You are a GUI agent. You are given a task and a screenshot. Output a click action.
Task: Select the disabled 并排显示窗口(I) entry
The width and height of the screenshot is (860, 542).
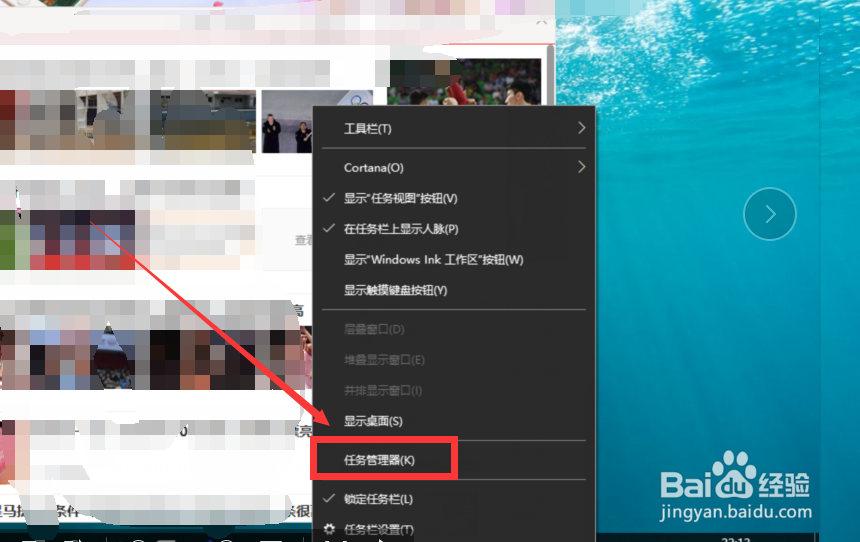coord(454,391)
